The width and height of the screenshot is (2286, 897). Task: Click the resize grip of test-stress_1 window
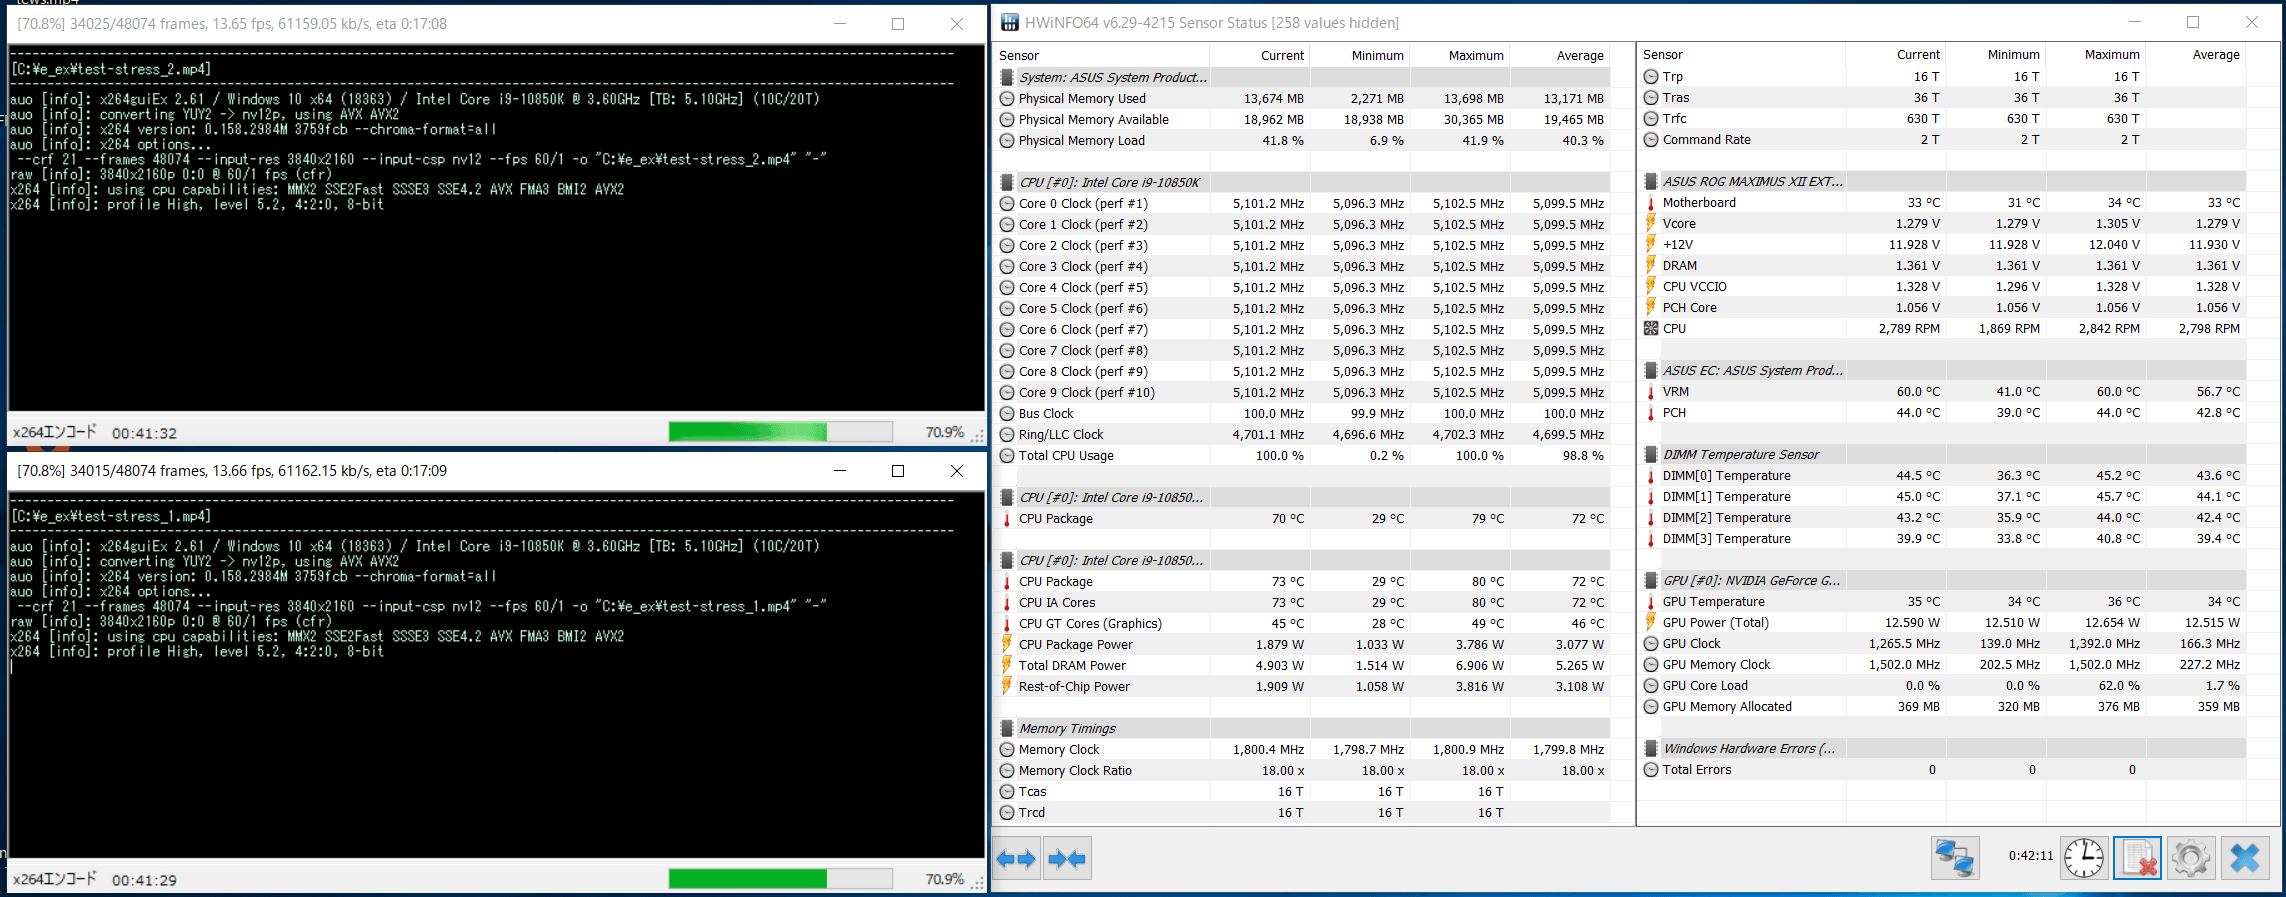pyautogui.click(x=978, y=883)
